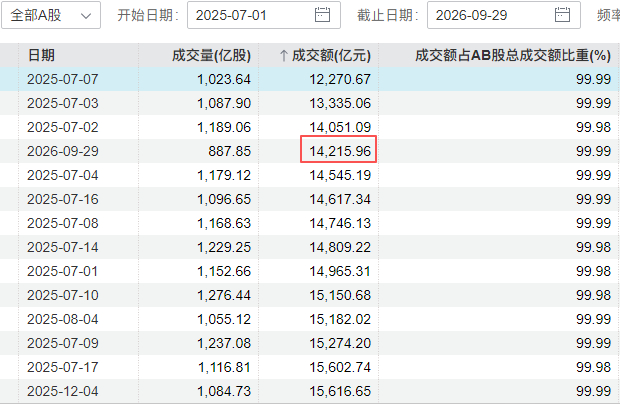This screenshot has width=620, height=404.
Task: Click the sort arrow beside 成交额(亿元)
Action: pyautogui.click(x=283, y=55)
